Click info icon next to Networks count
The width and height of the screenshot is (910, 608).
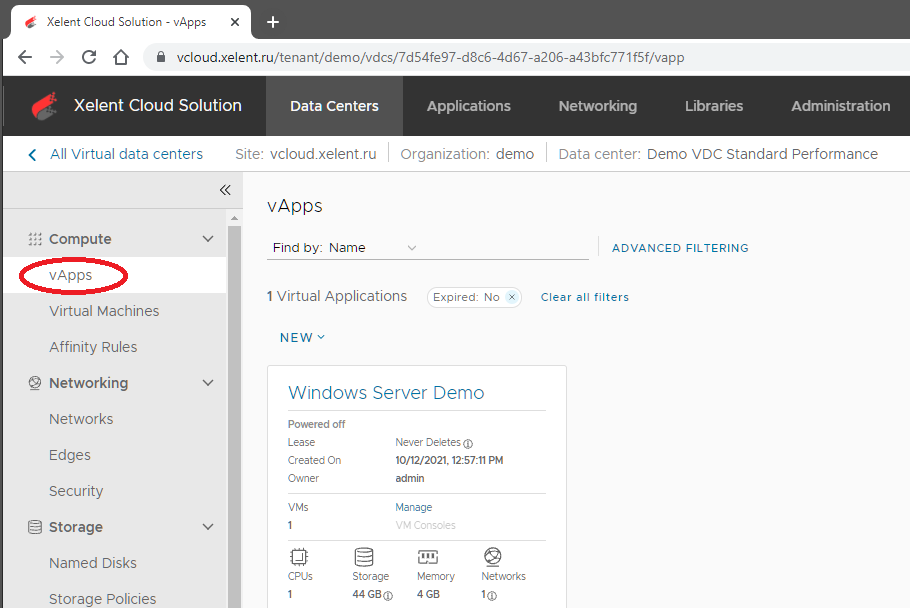coord(492,596)
